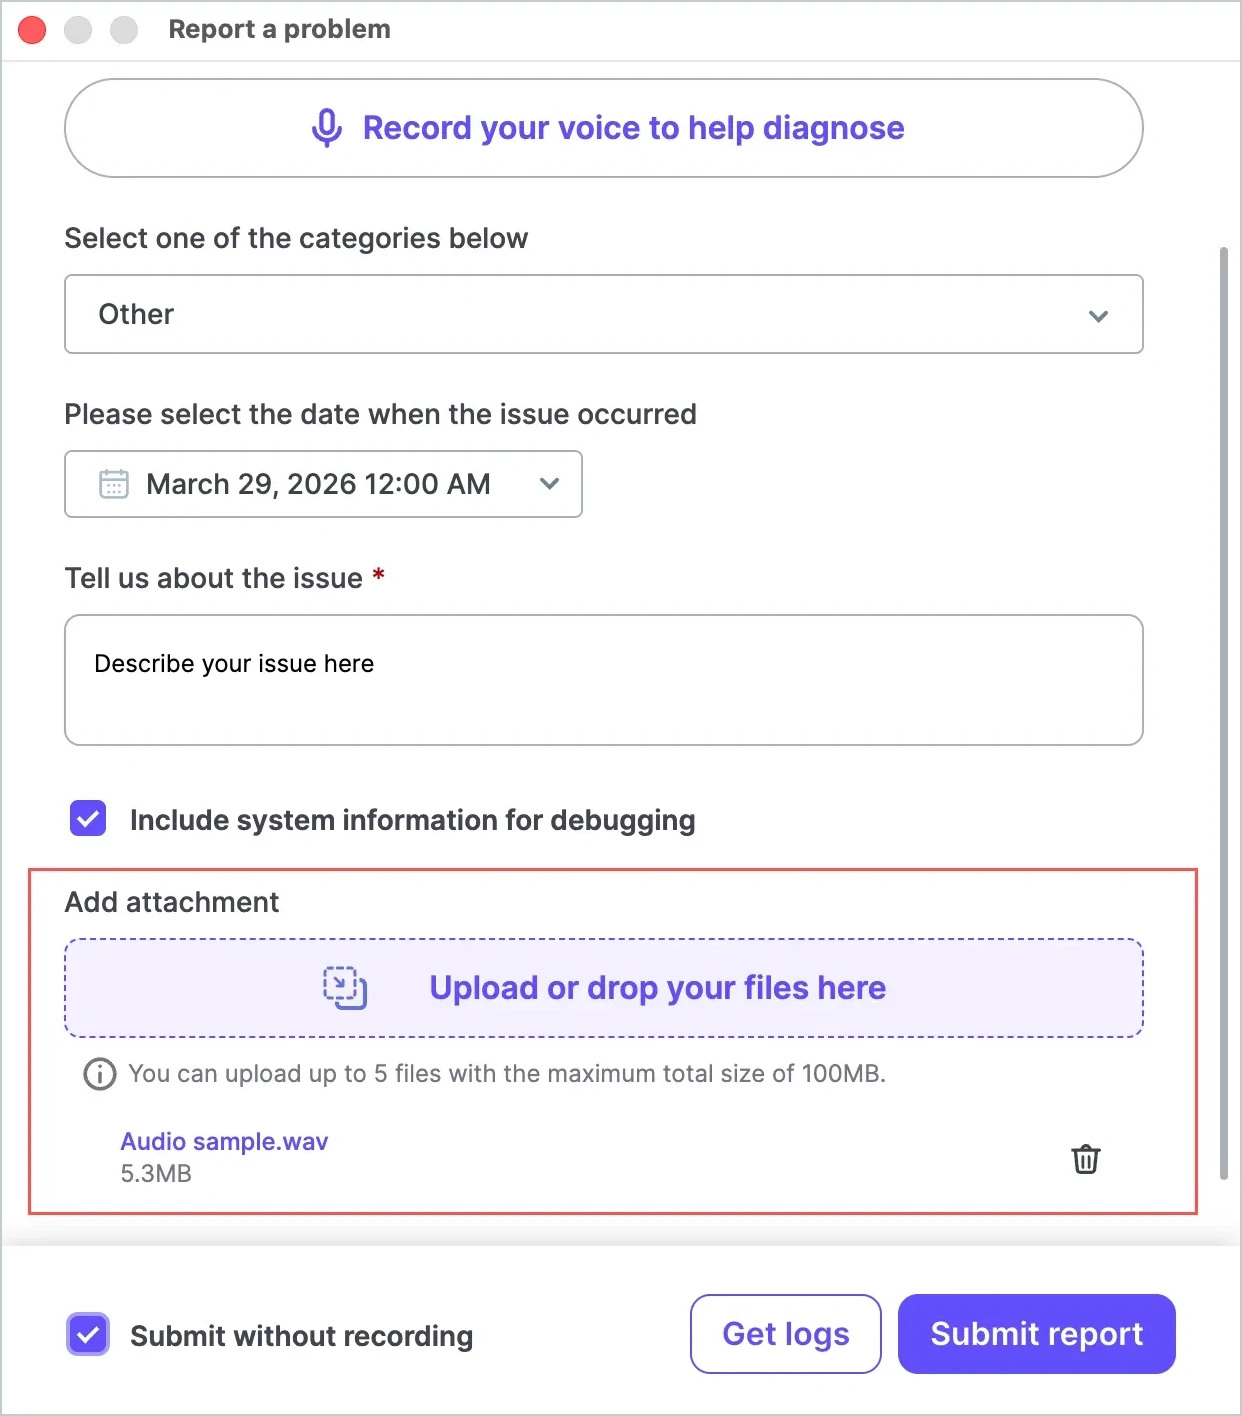1242x1416 pixels.
Task: Open the category dropdown showing Other
Action: tap(603, 314)
